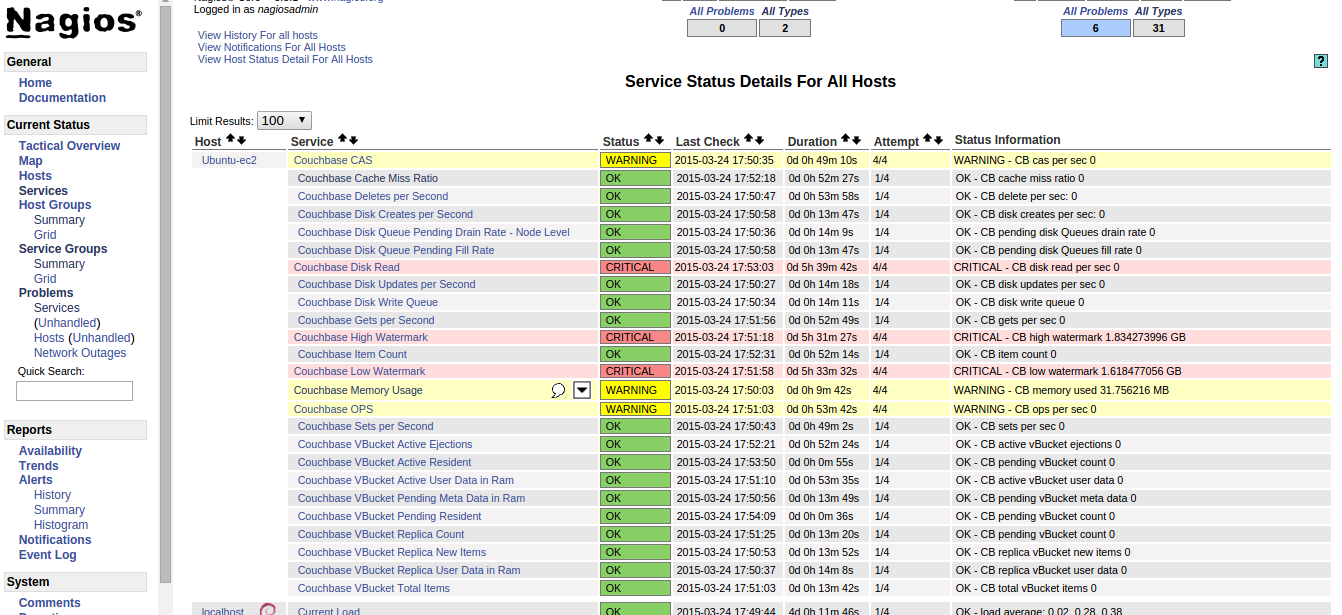Click the service All Problems count 6
The width and height of the screenshot is (1342, 615).
tap(1096, 28)
